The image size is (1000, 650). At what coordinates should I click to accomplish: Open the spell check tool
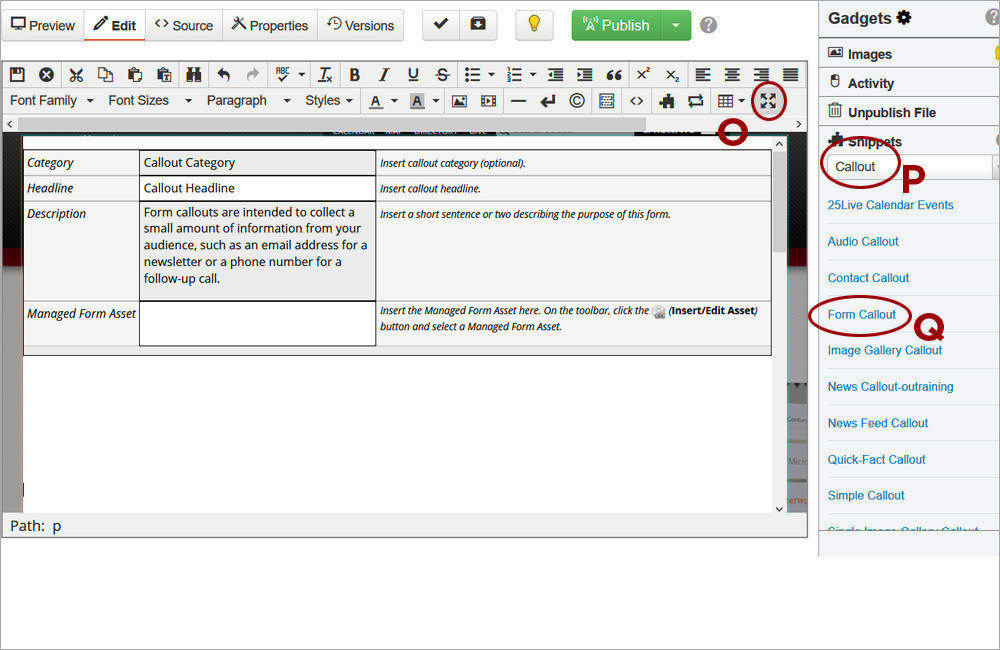[x=282, y=75]
